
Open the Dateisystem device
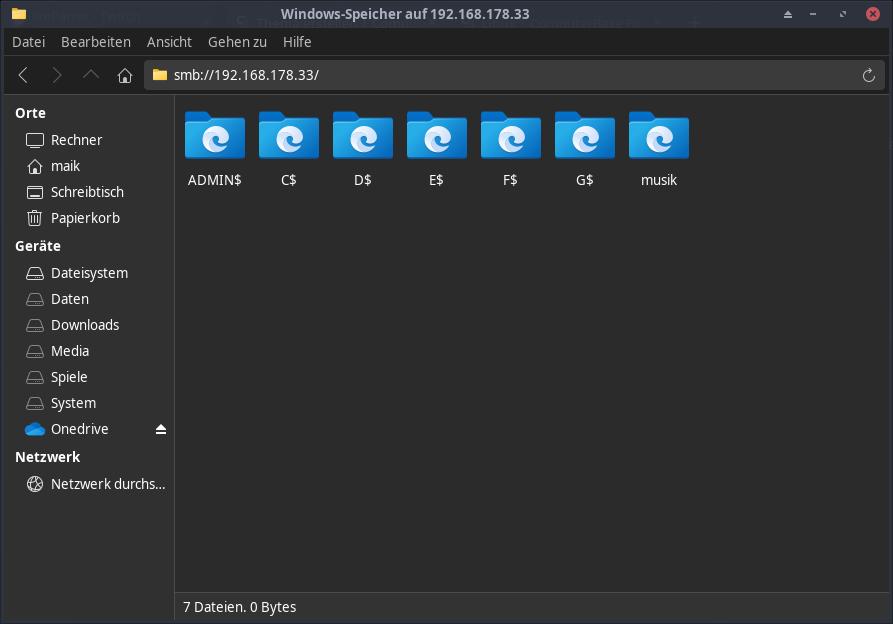tap(90, 273)
